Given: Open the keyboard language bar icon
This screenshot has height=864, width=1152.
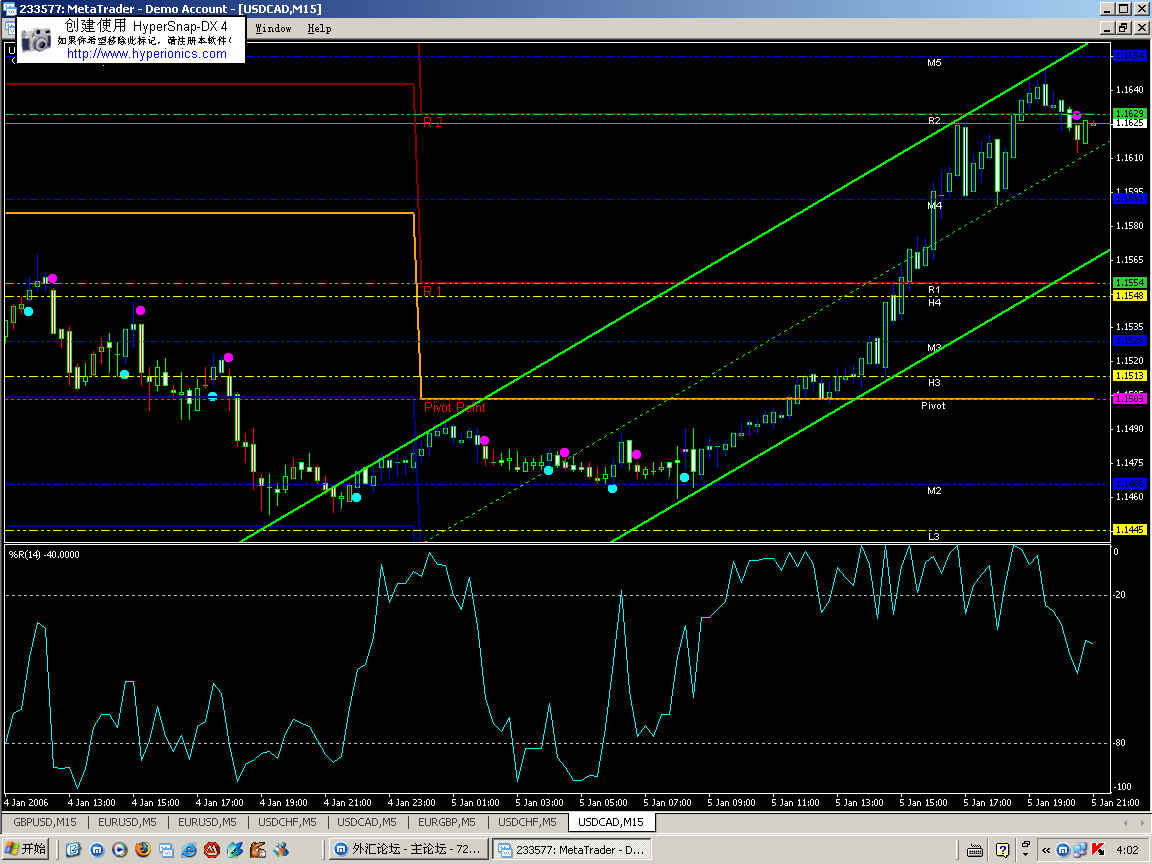Looking at the screenshot, I should pyautogui.click(x=975, y=850).
